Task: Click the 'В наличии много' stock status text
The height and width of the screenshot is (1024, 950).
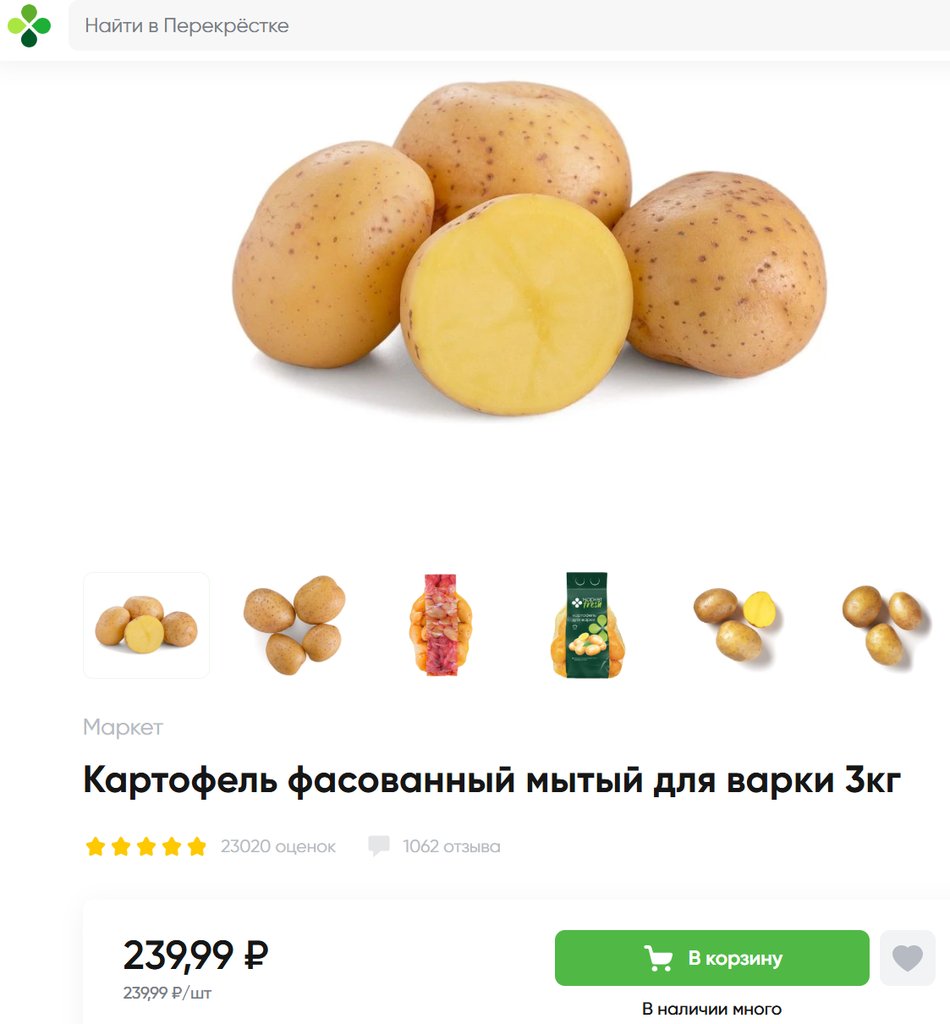Action: [x=712, y=1009]
